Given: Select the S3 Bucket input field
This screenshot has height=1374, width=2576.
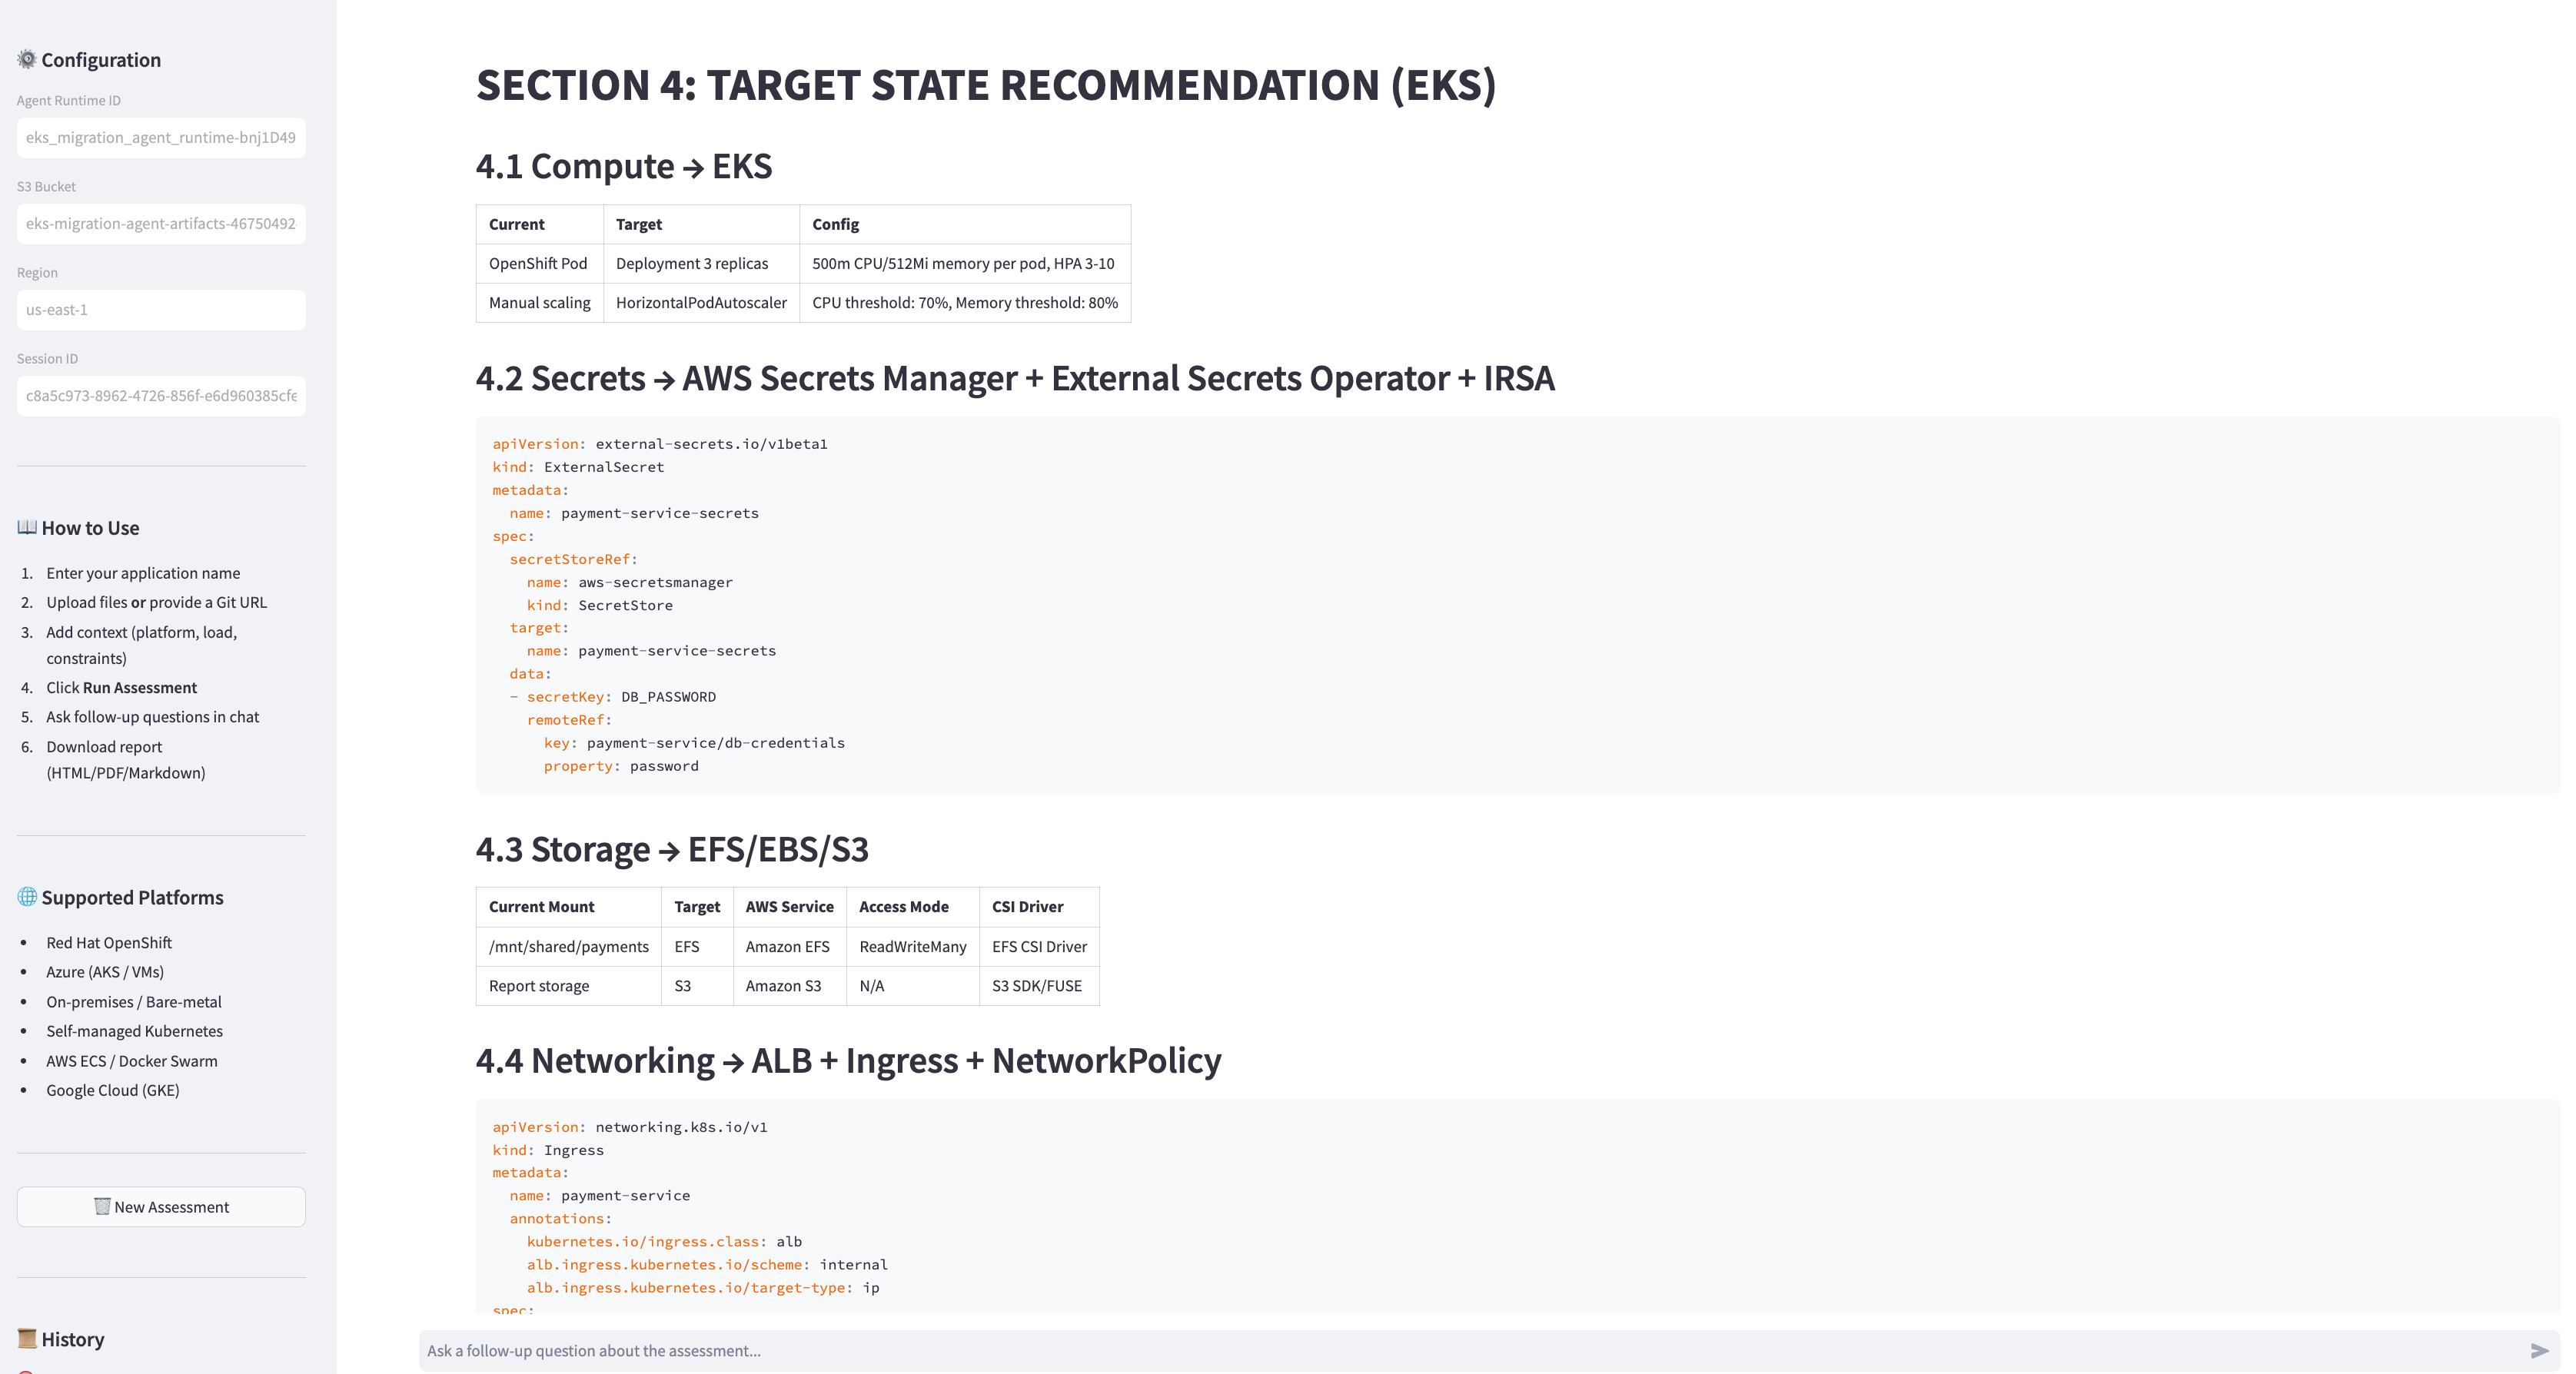Looking at the screenshot, I should point(161,224).
